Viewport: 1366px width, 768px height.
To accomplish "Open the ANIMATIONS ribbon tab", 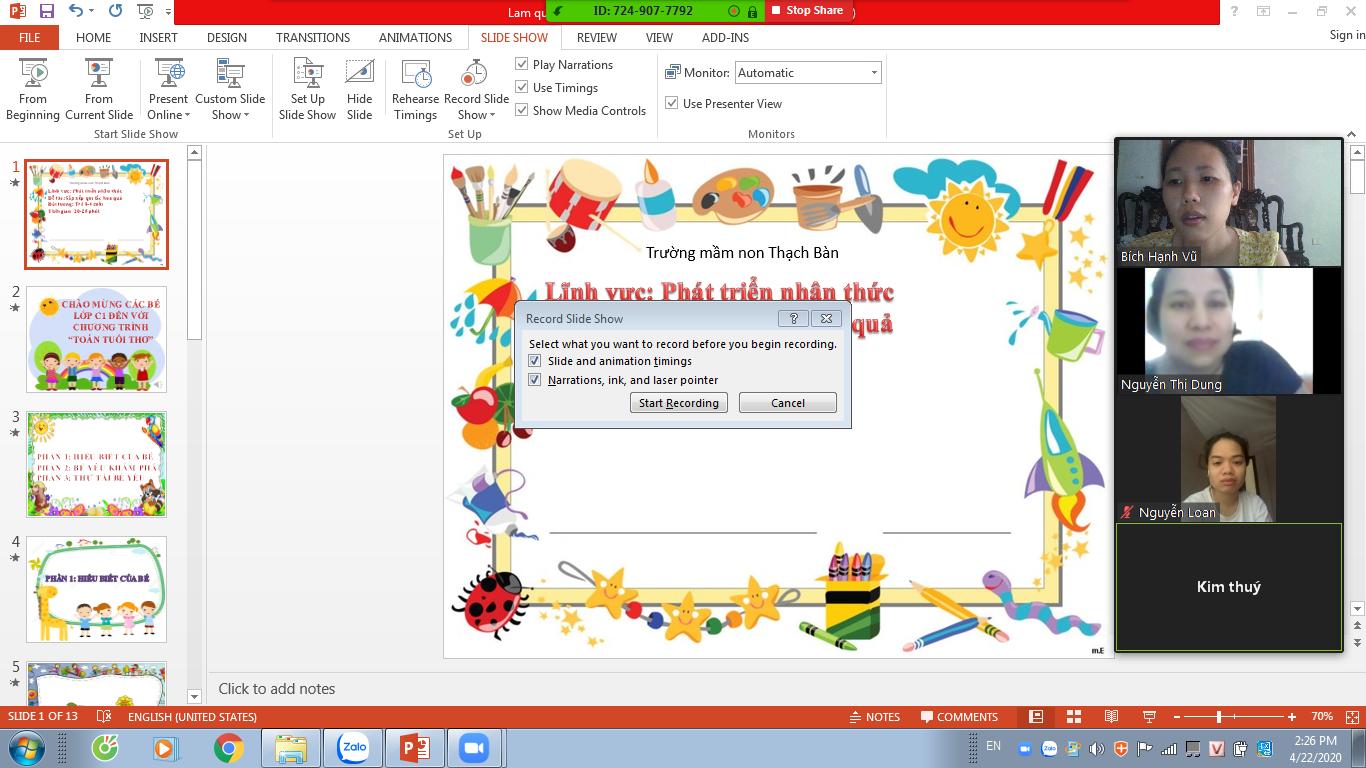I will click(x=415, y=37).
